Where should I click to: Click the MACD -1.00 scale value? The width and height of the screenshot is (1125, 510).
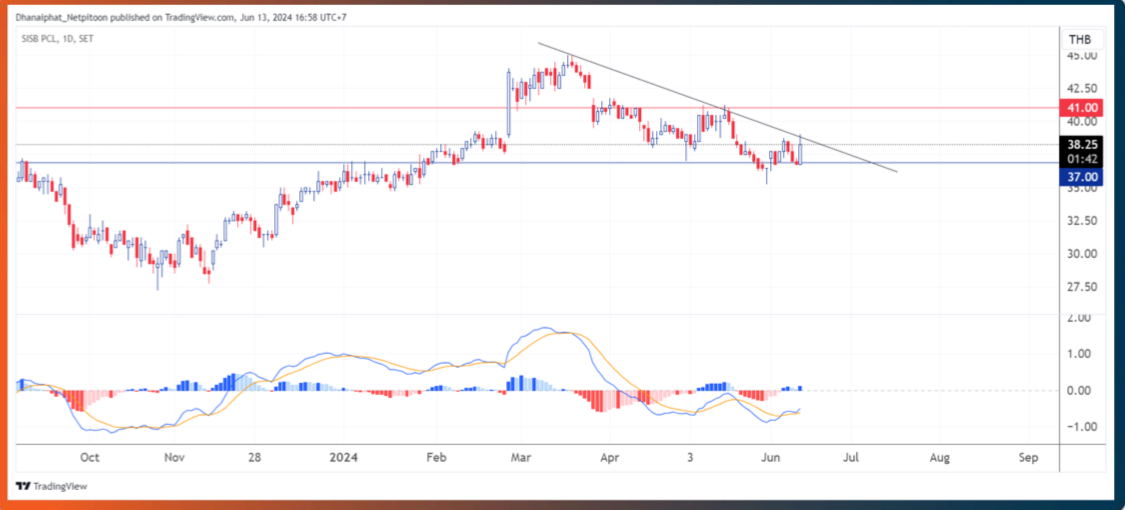(1078, 427)
